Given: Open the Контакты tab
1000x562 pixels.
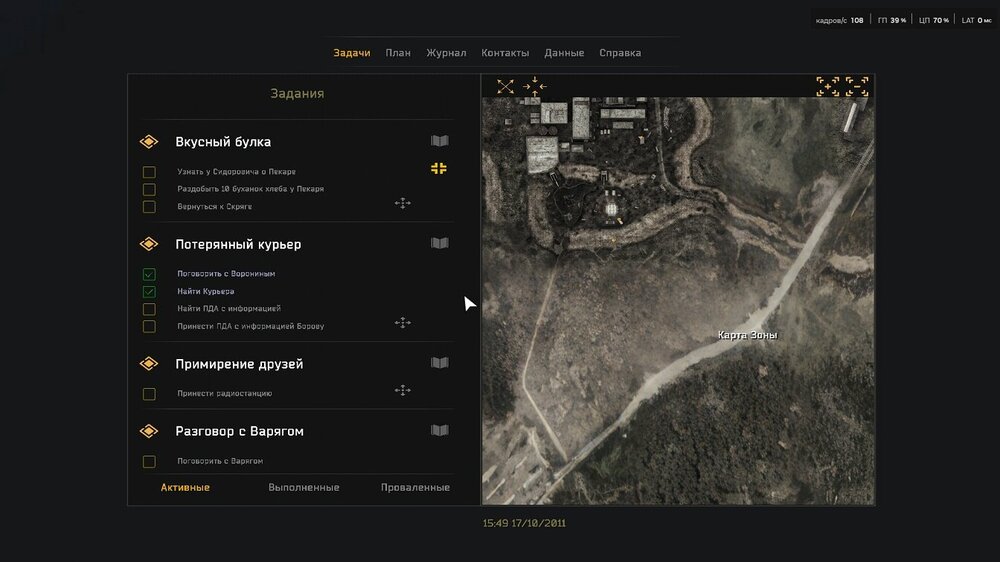Looking at the screenshot, I should [505, 53].
